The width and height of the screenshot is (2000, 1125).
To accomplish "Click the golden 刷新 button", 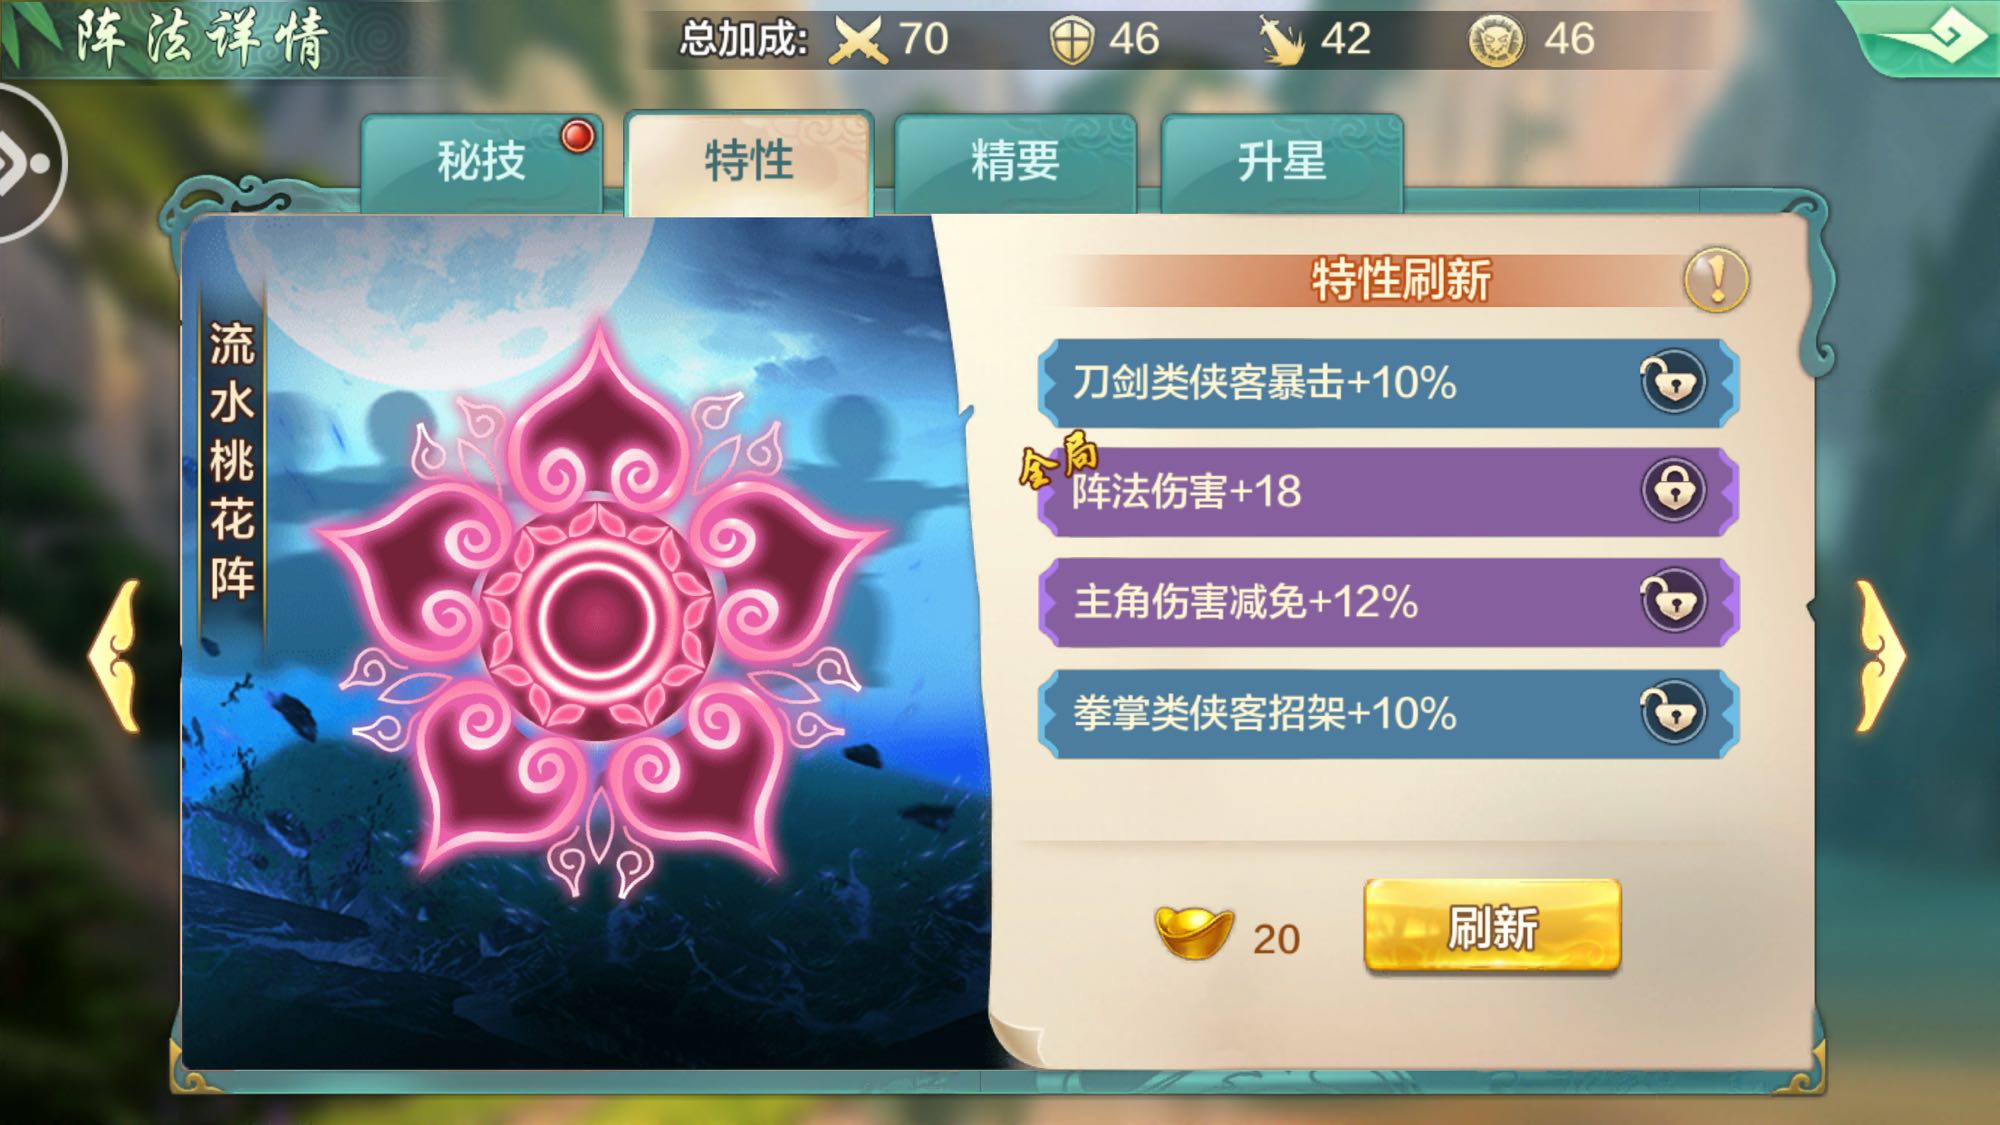I will 1492,927.
